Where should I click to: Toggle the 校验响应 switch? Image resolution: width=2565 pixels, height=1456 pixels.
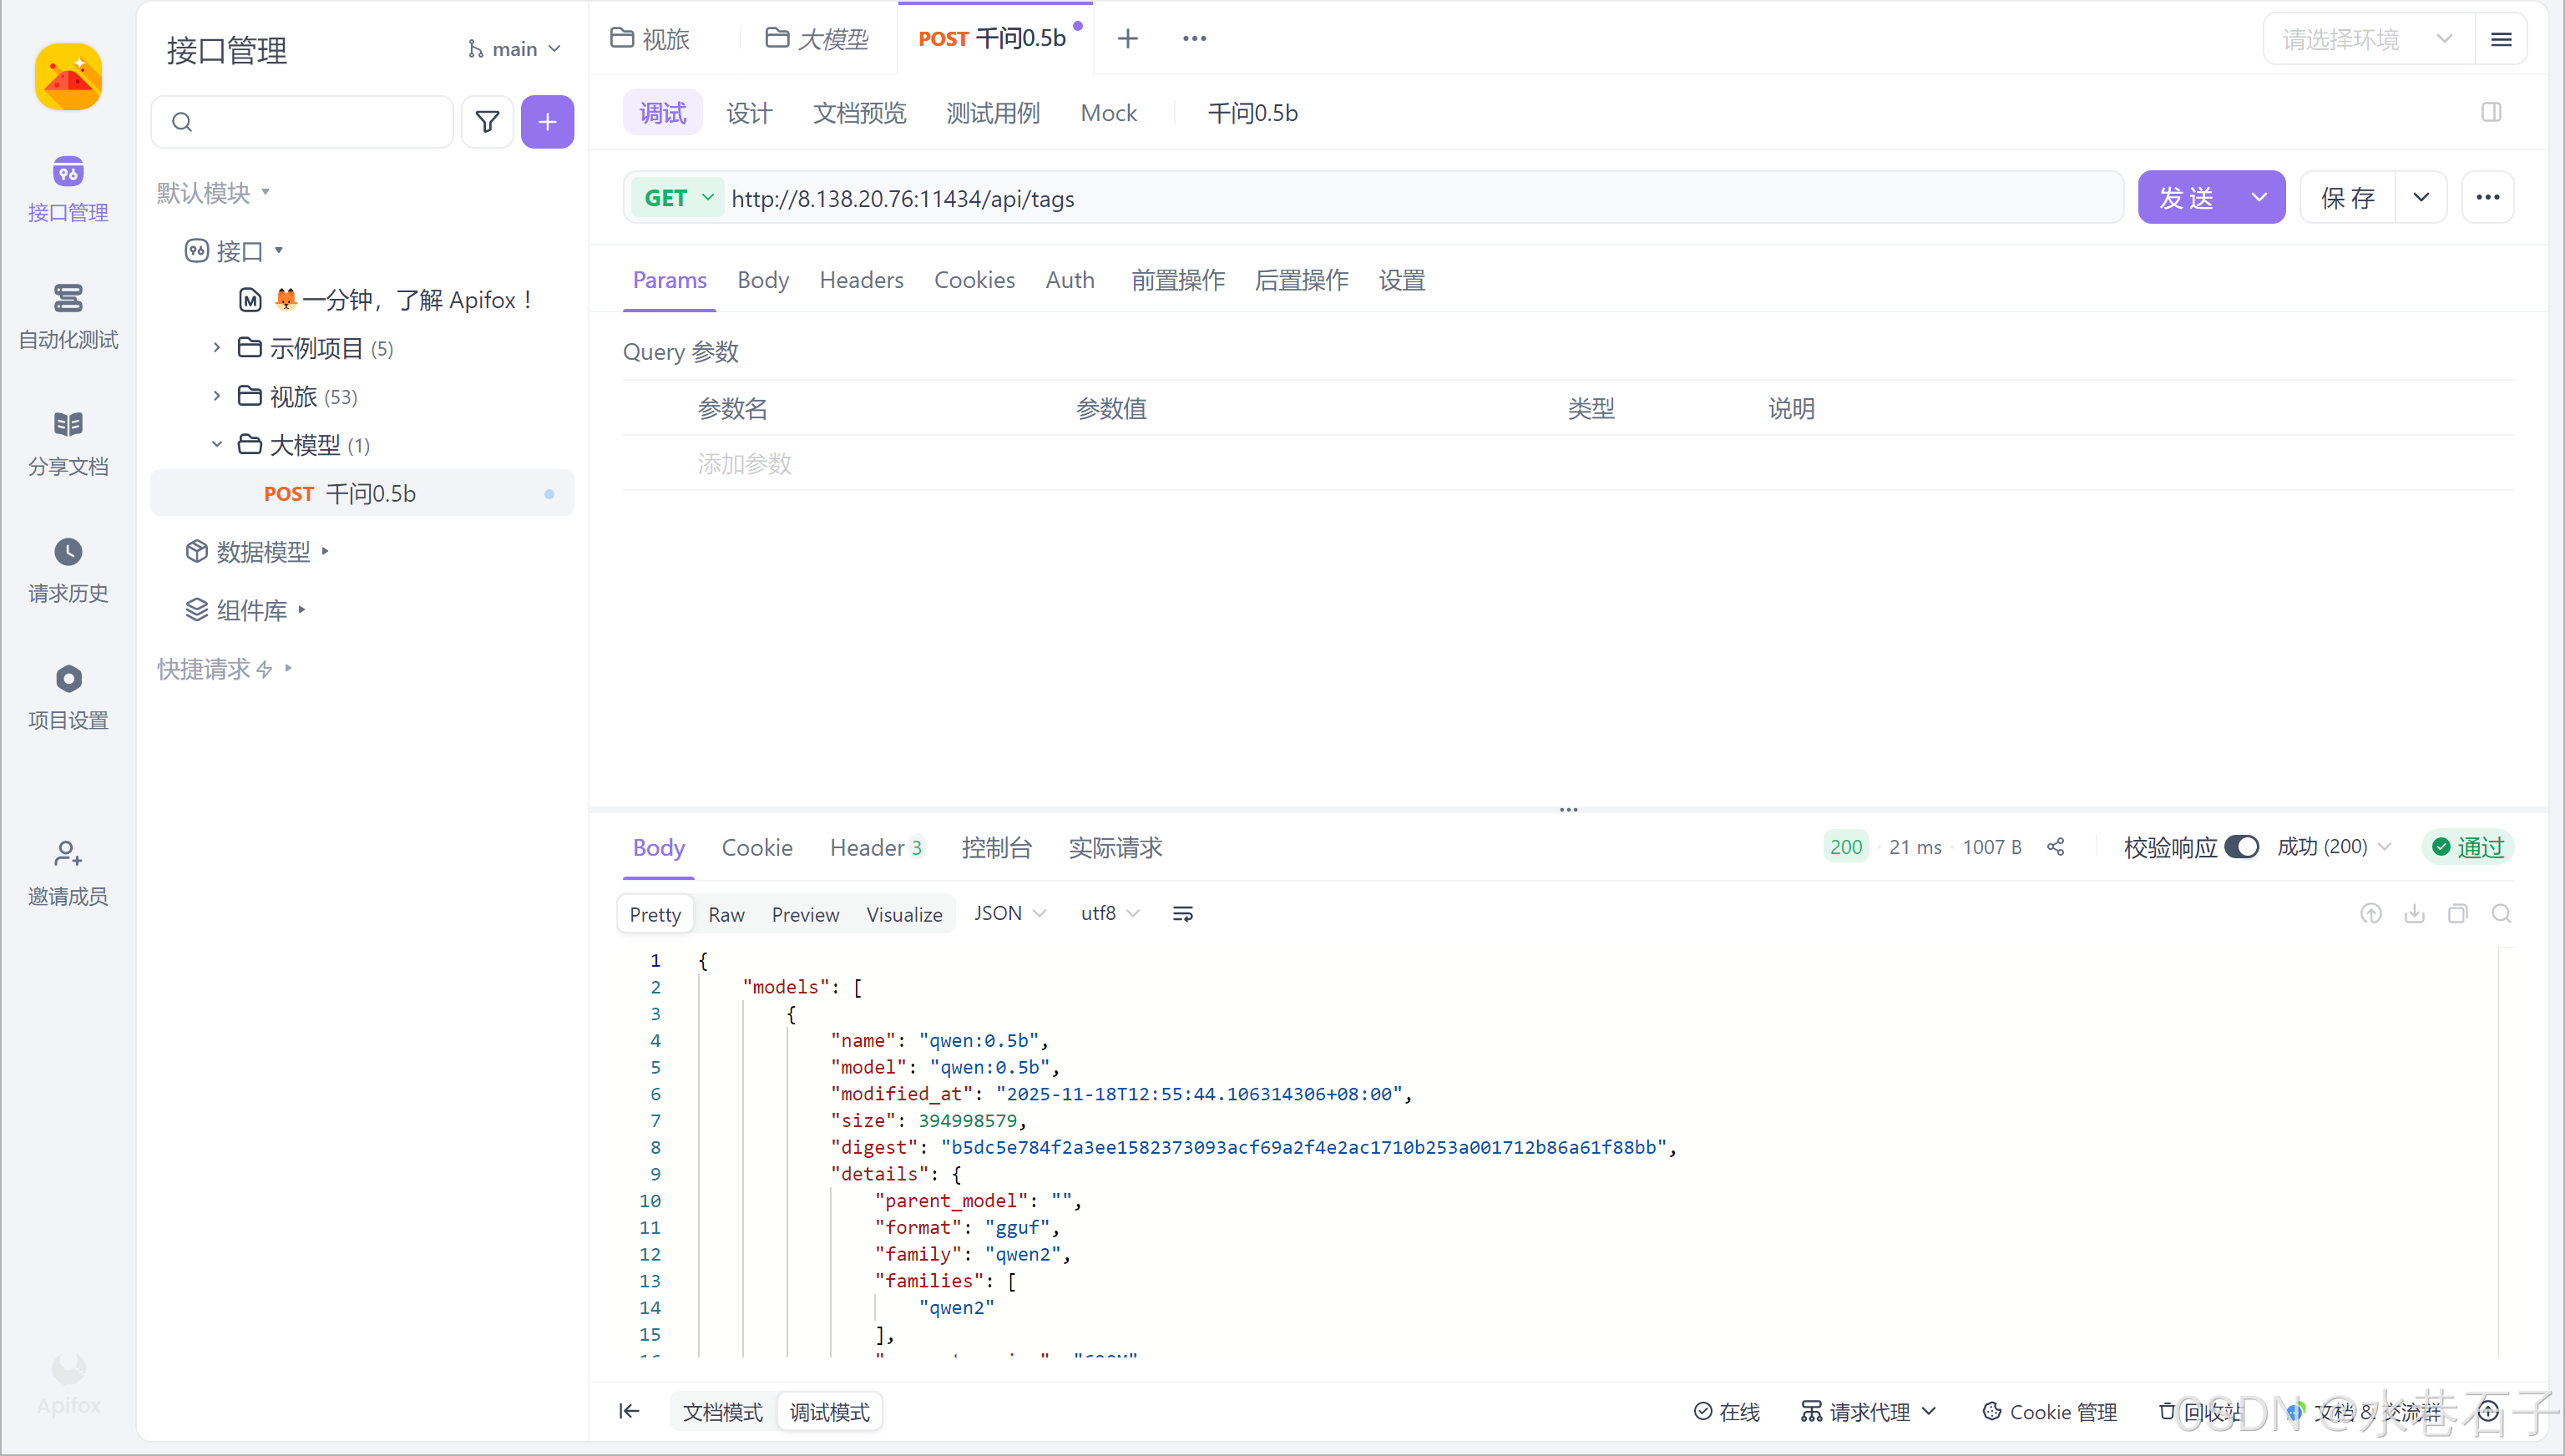[2242, 847]
